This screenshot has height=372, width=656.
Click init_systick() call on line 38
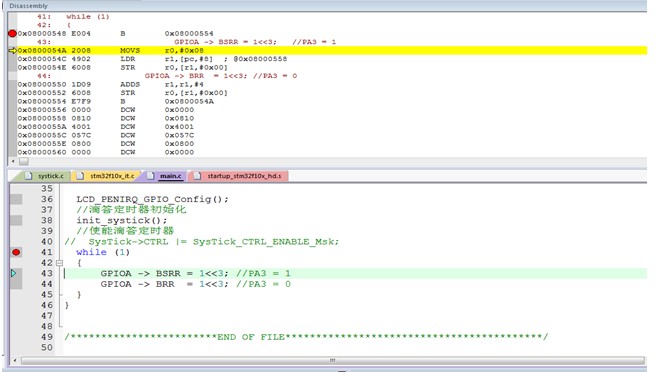click(x=121, y=221)
